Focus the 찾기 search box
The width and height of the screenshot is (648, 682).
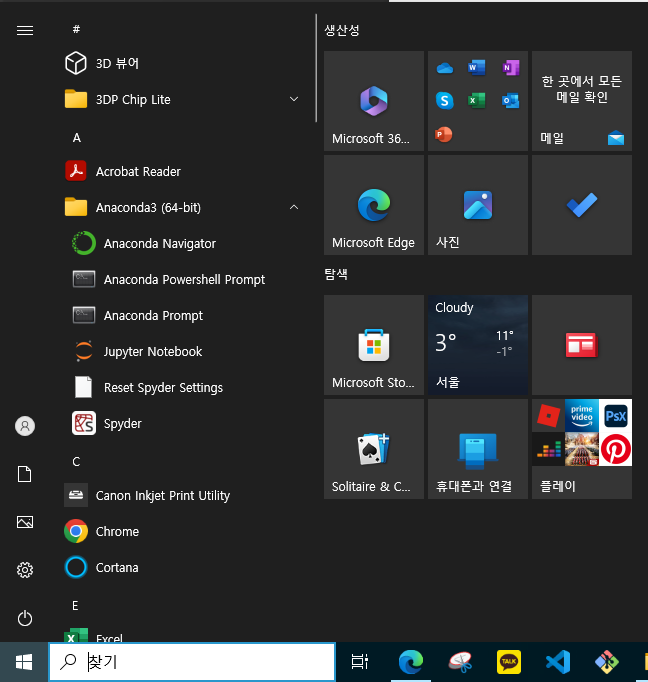click(x=192, y=662)
